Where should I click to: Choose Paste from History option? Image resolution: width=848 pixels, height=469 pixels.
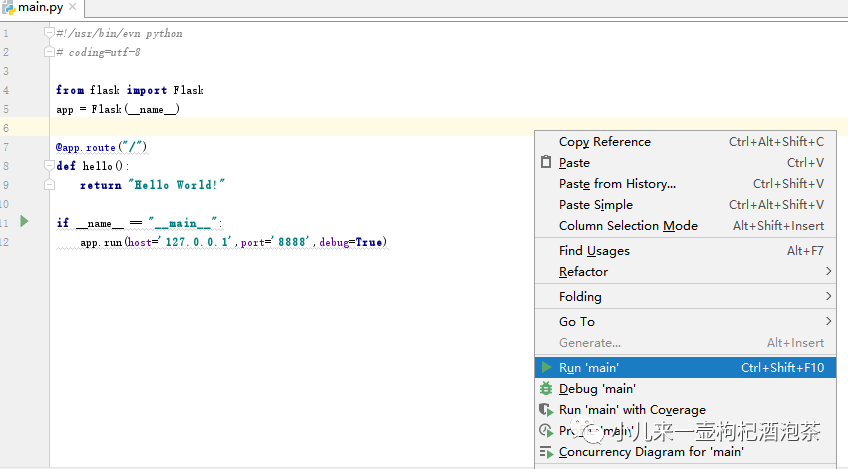(617, 184)
